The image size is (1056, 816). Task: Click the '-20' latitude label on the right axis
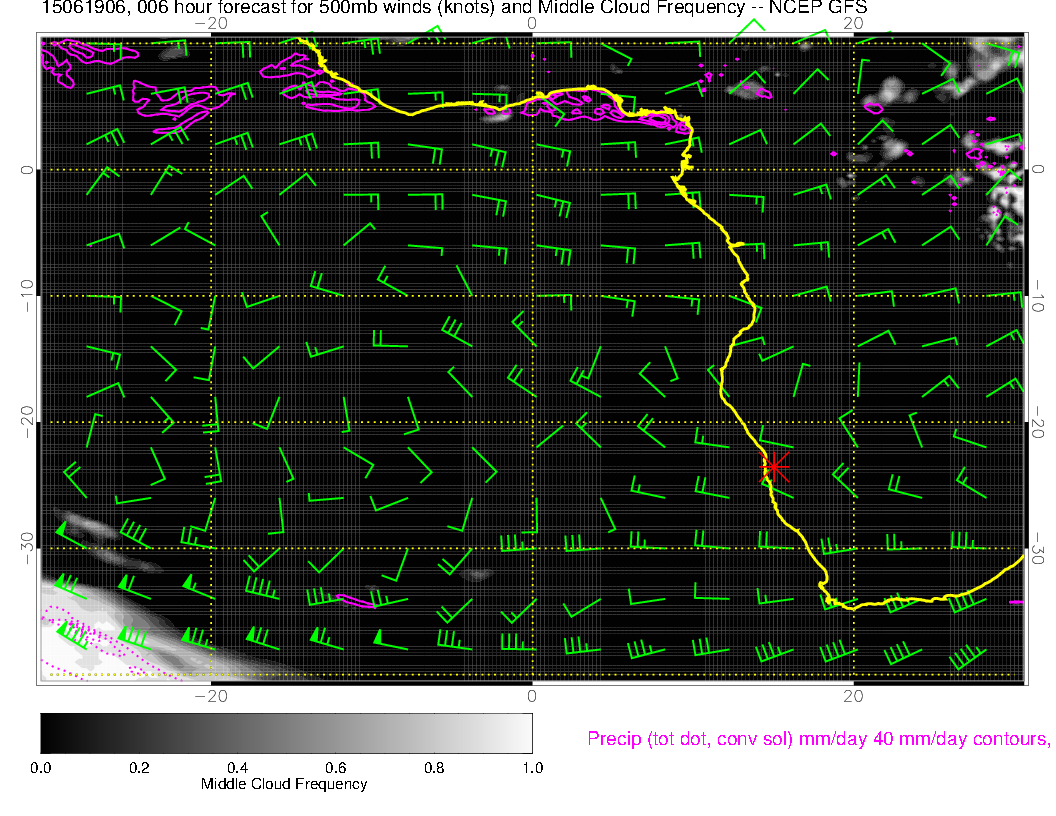coord(1038,422)
